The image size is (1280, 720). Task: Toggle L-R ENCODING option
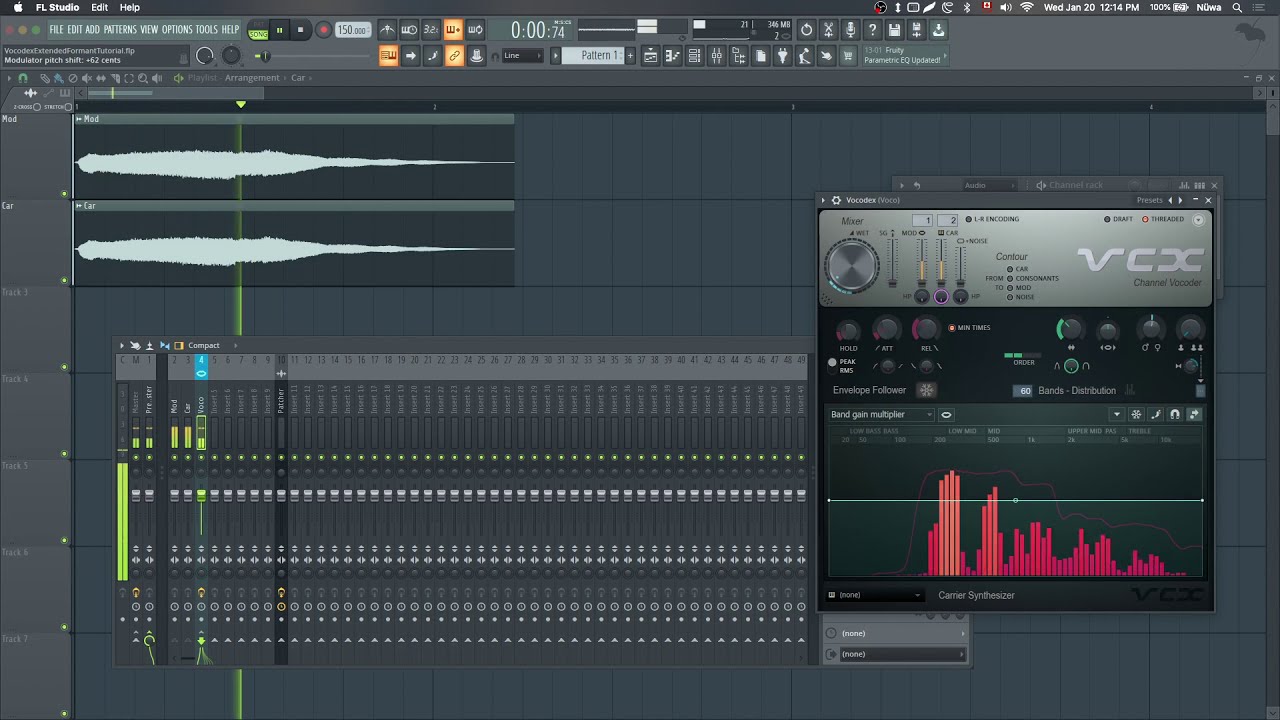pos(992,219)
